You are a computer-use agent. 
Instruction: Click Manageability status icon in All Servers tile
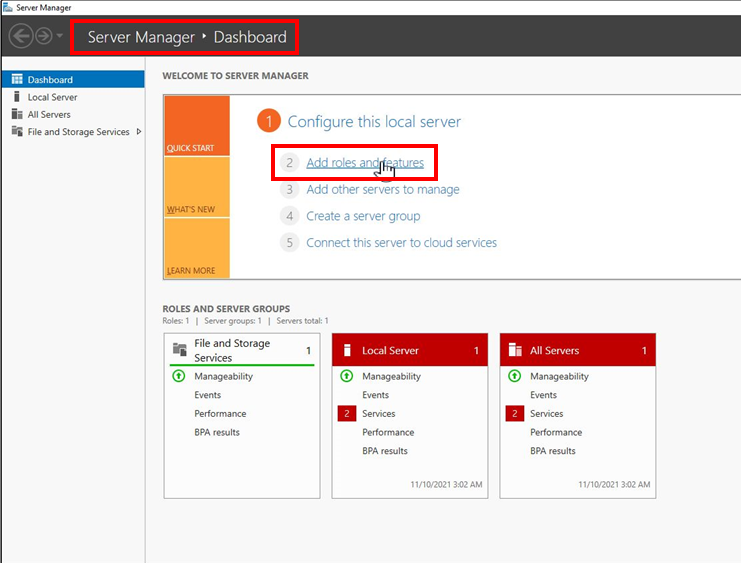[514, 376]
